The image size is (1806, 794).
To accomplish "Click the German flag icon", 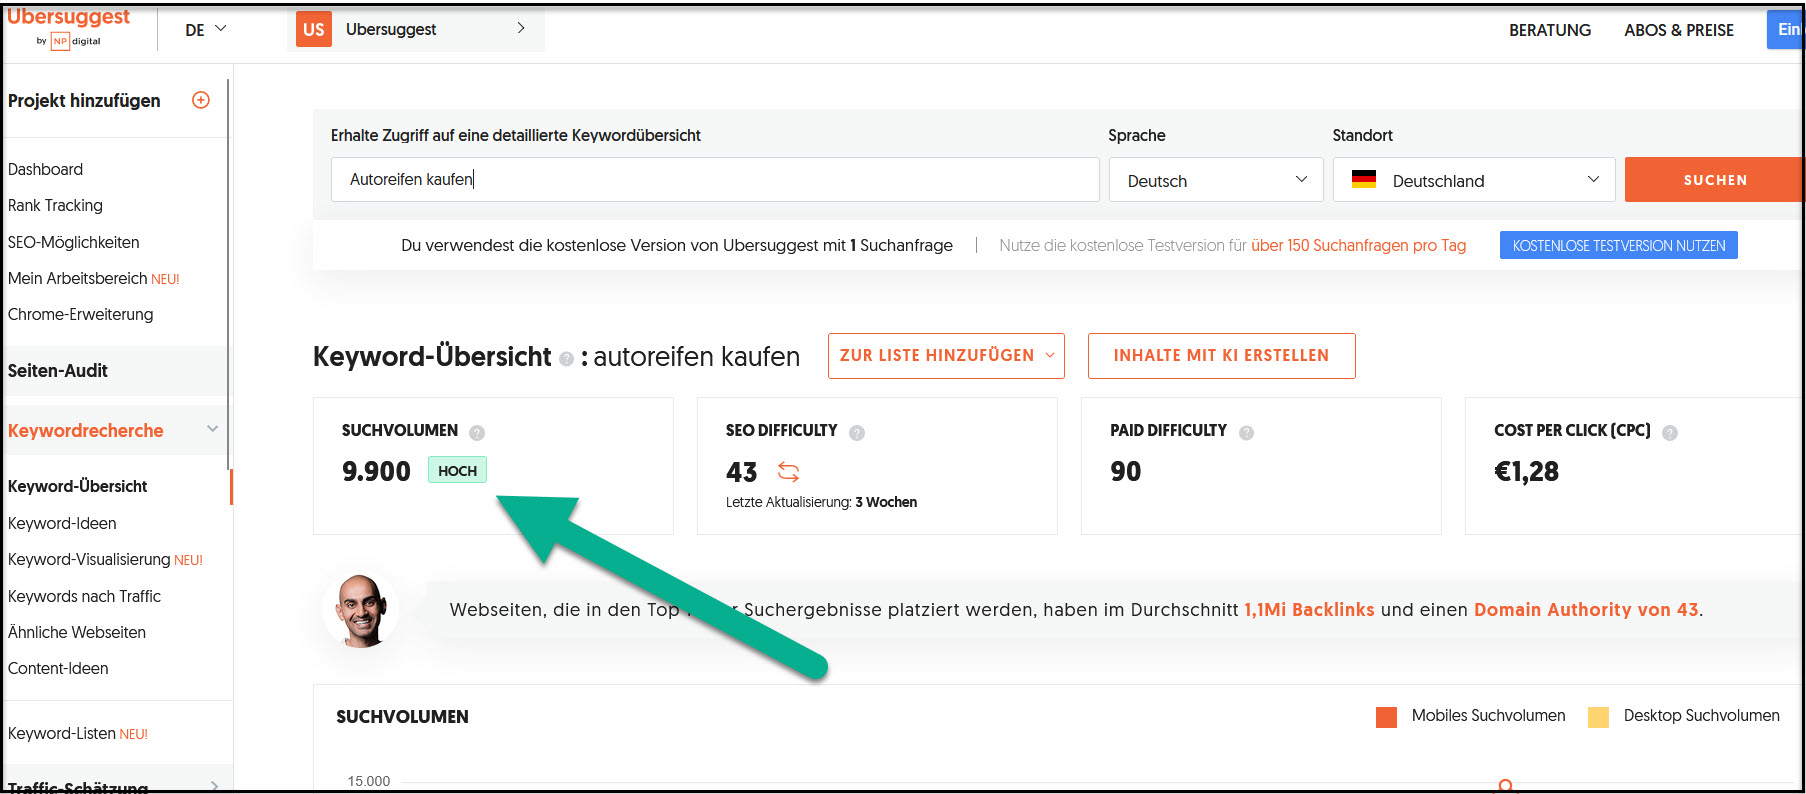I will 1364,179.
